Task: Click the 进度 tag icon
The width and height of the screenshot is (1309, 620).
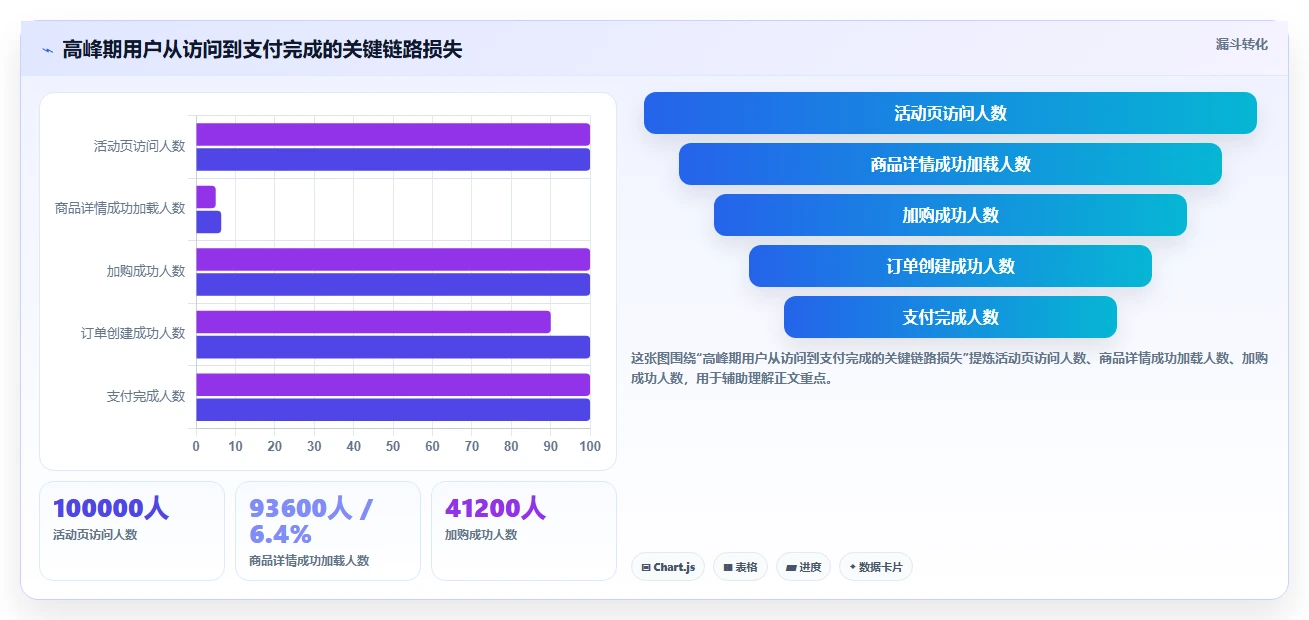Action: tap(791, 567)
